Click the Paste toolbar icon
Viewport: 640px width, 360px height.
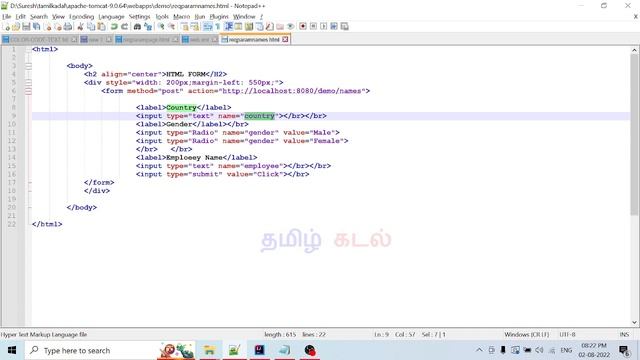point(101,27)
